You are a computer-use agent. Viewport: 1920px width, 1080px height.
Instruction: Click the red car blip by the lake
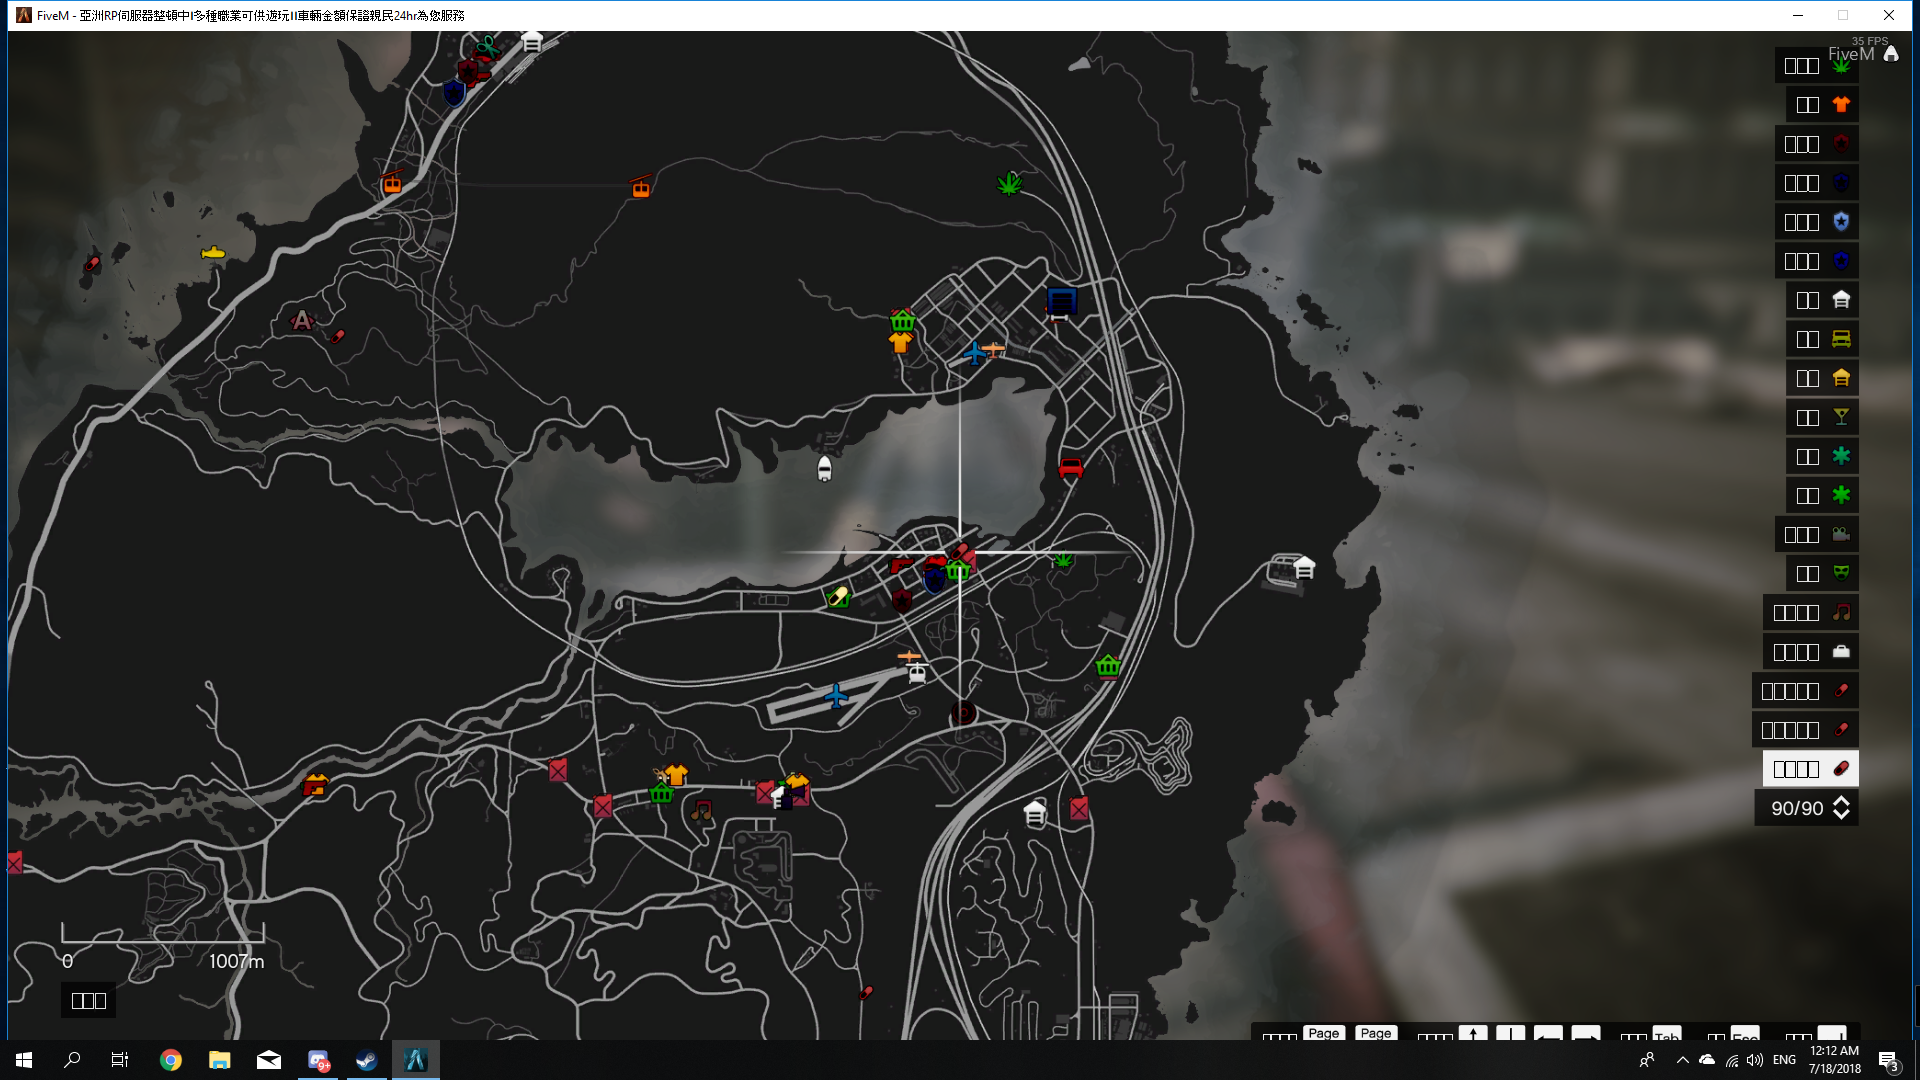click(x=1070, y=467)
